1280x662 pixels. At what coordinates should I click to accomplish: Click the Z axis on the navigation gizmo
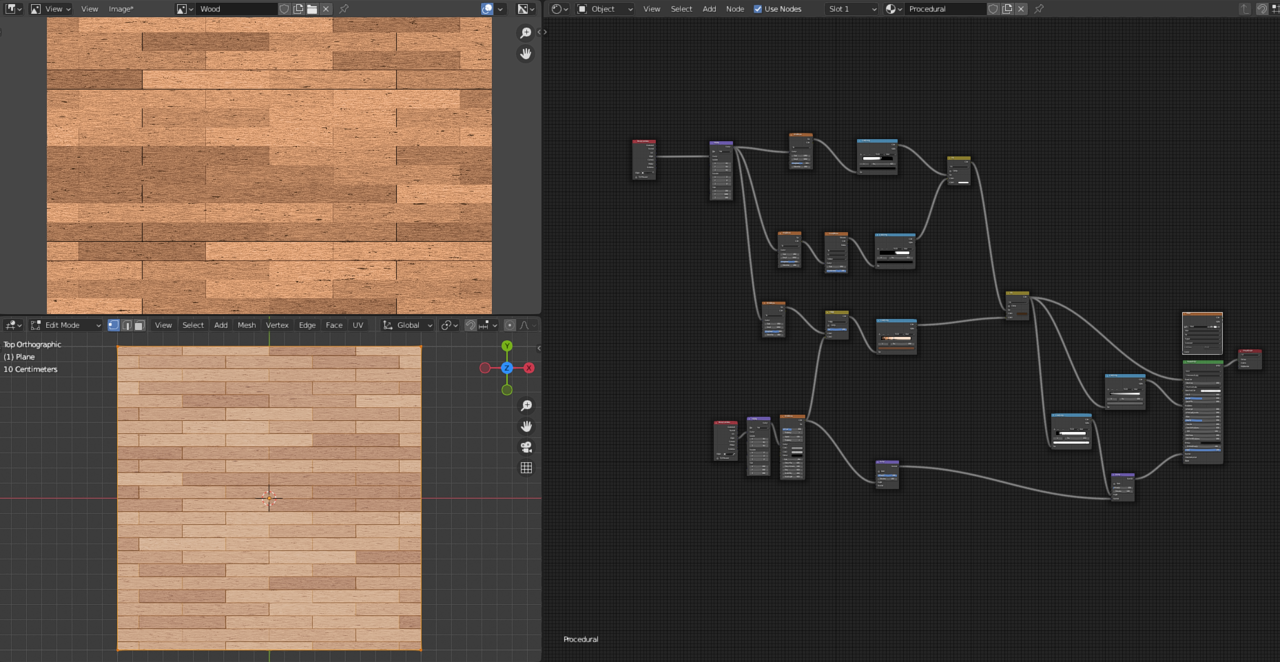click(x=507, y=368)
